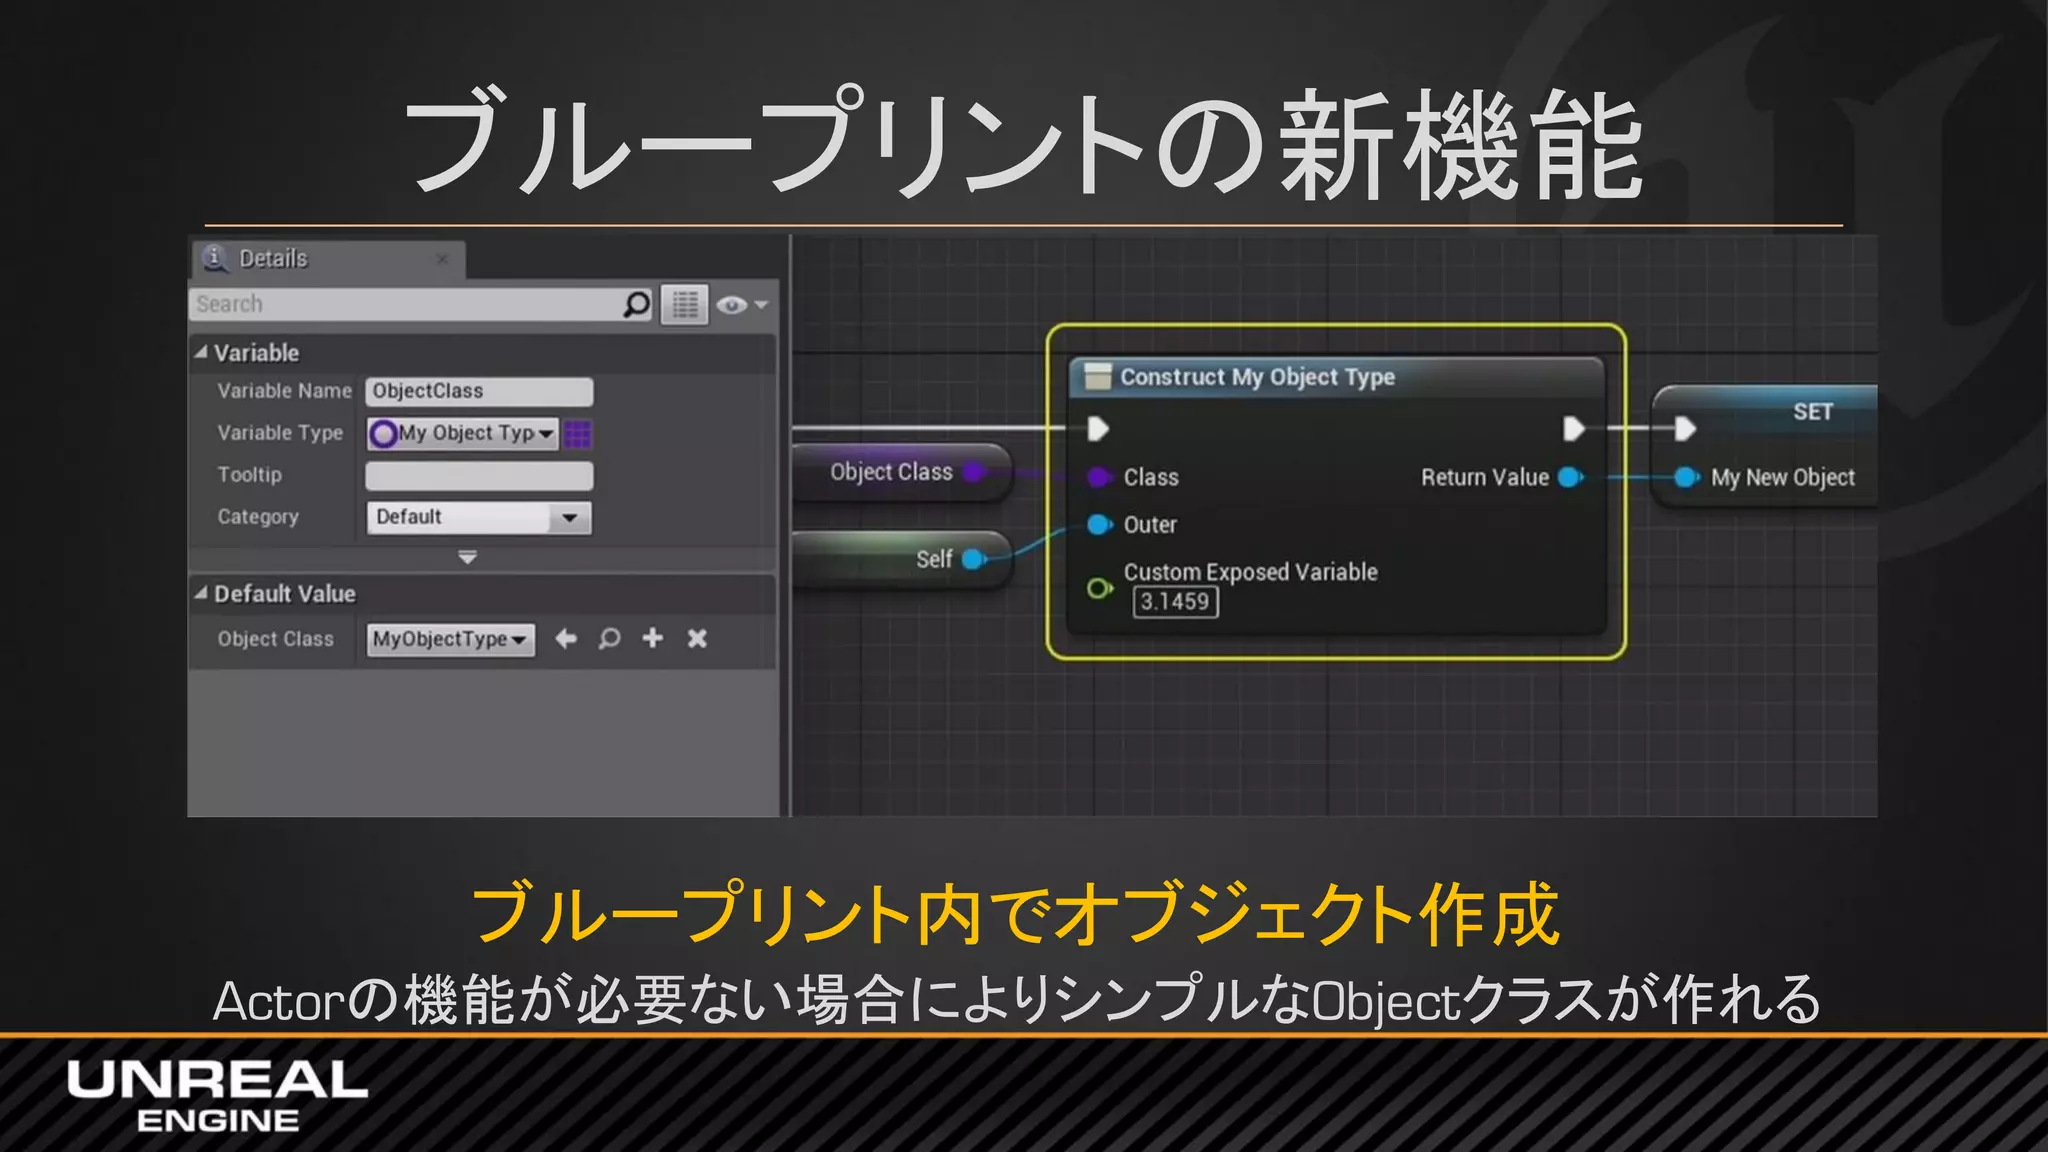The height and width of the screenshot is (1152, 2048).
Task: Click the Custom Exposed Variable green pin
Action: pyautogui.click(x=1099, y=588)
